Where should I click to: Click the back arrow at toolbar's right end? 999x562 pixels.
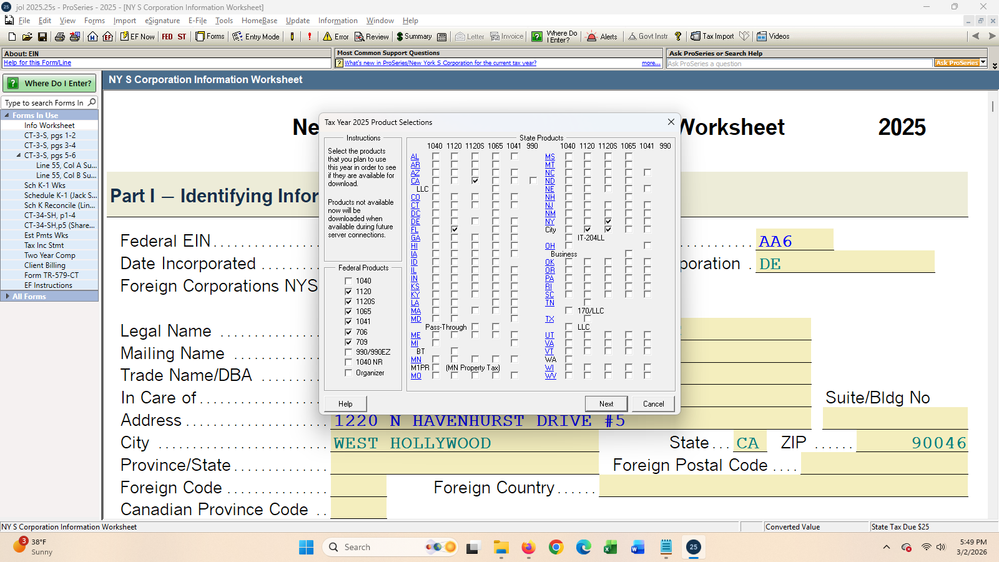(x=975, y=36)
